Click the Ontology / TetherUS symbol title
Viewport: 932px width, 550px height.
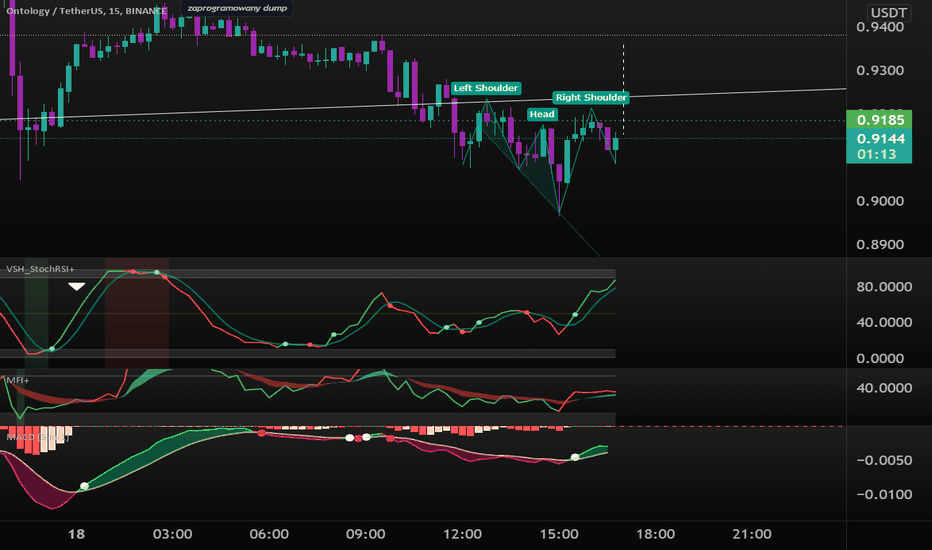[86, 11]
